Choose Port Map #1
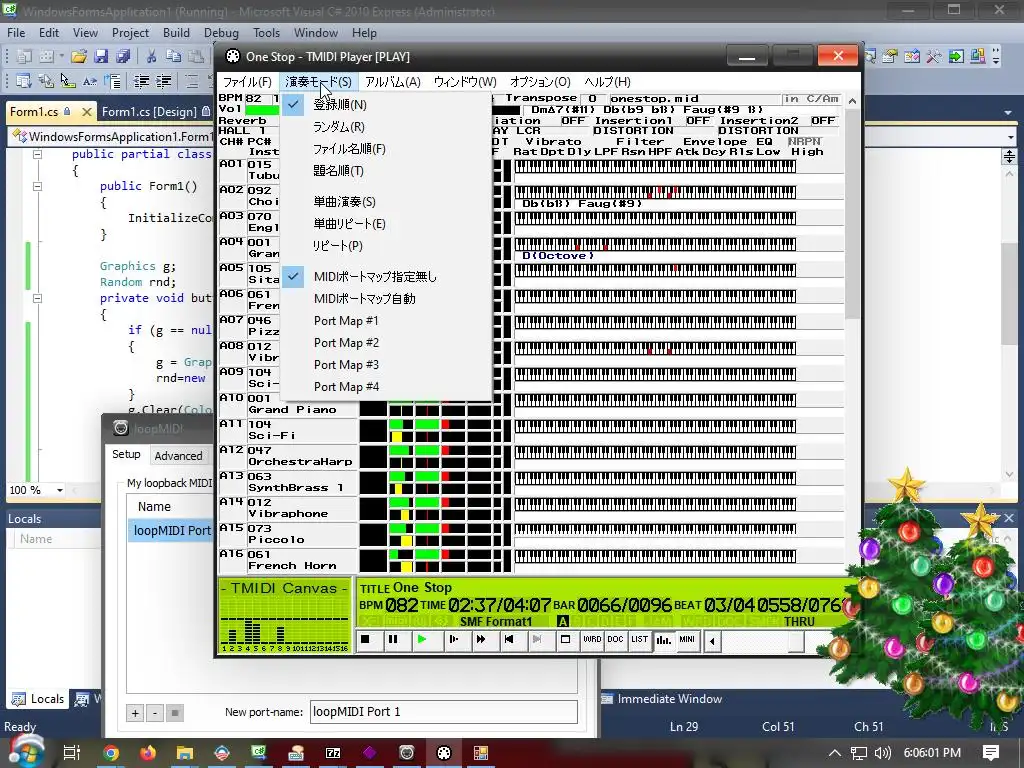1024x768 pixels. (387, 321)
